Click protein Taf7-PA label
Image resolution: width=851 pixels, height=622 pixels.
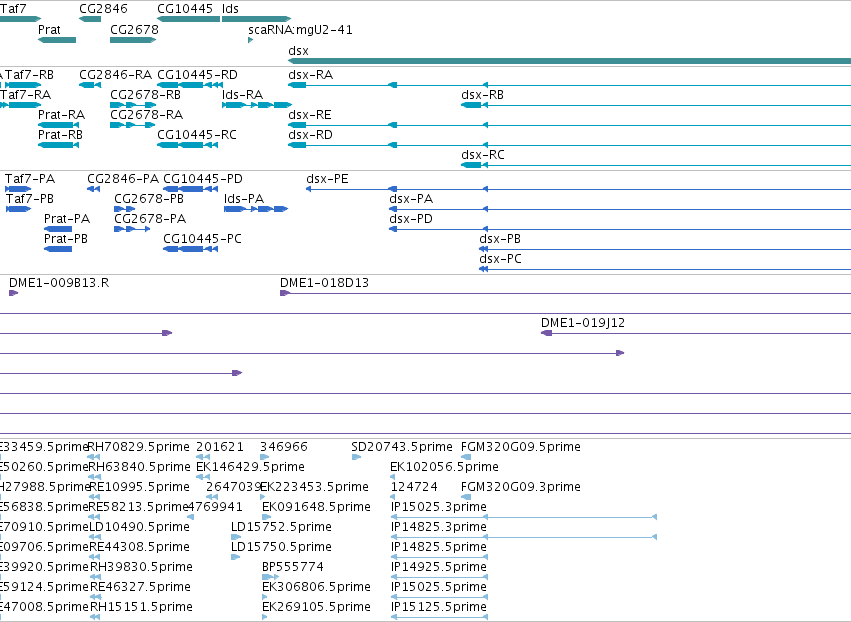click(30, 179)
